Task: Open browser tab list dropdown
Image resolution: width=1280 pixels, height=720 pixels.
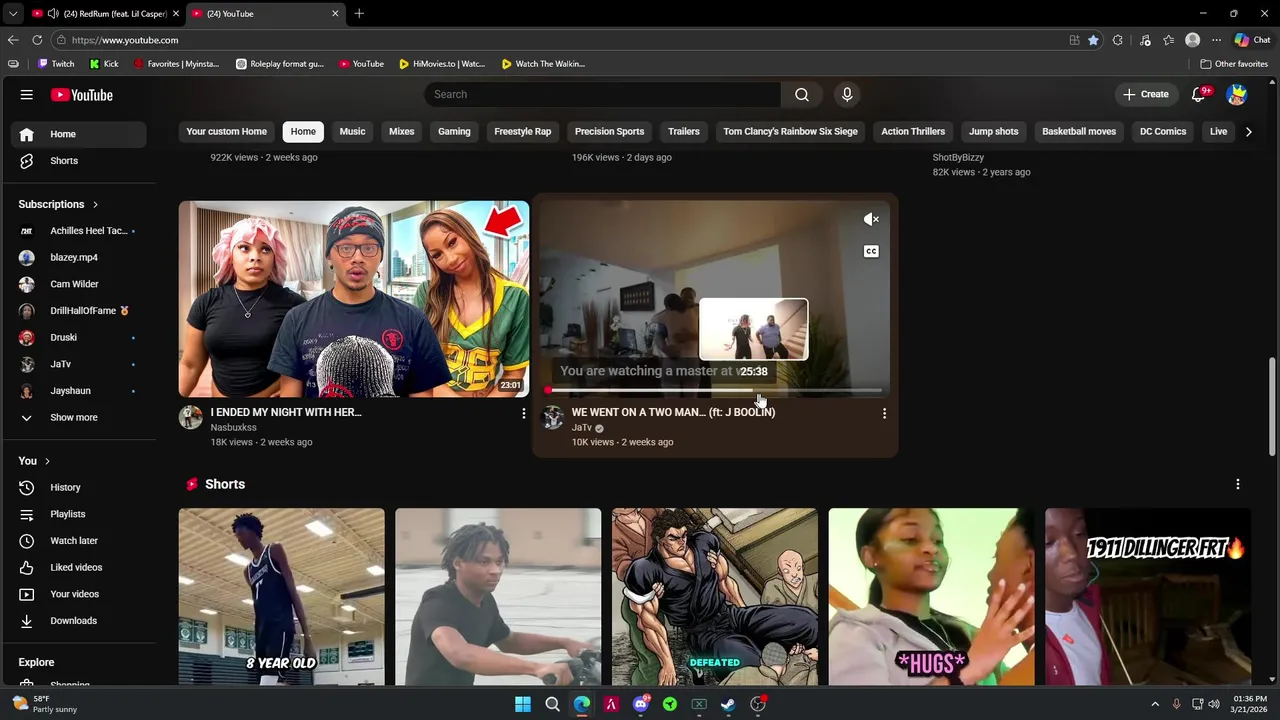Action: (x=13, y=13)
